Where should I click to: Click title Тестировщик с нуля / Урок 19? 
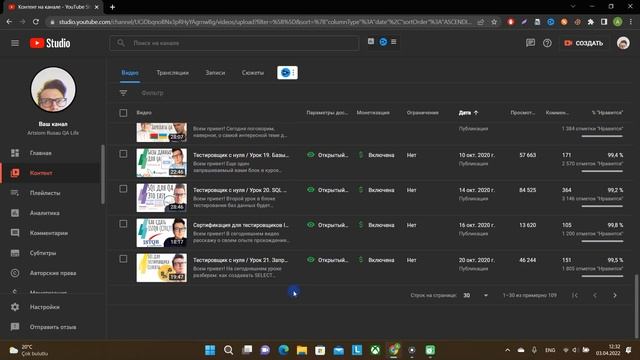click(x=241, y=155)
